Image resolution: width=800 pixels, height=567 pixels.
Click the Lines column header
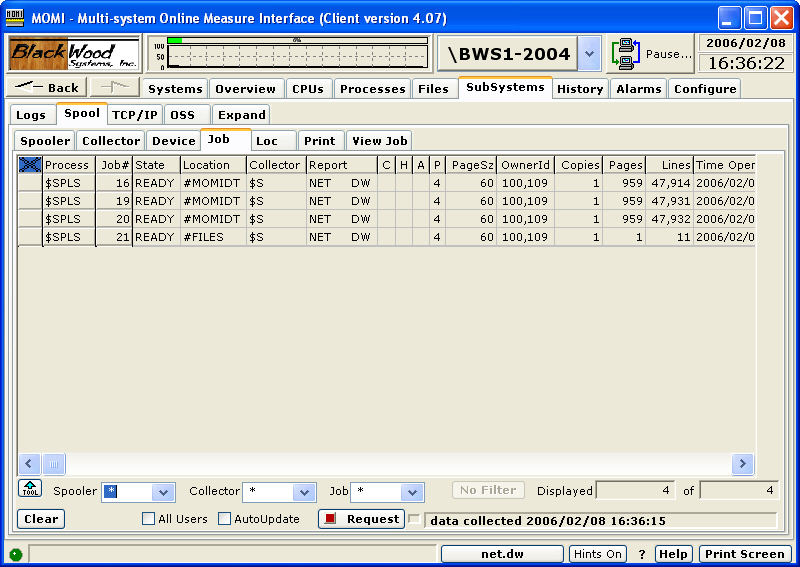(x=669, y=165)
